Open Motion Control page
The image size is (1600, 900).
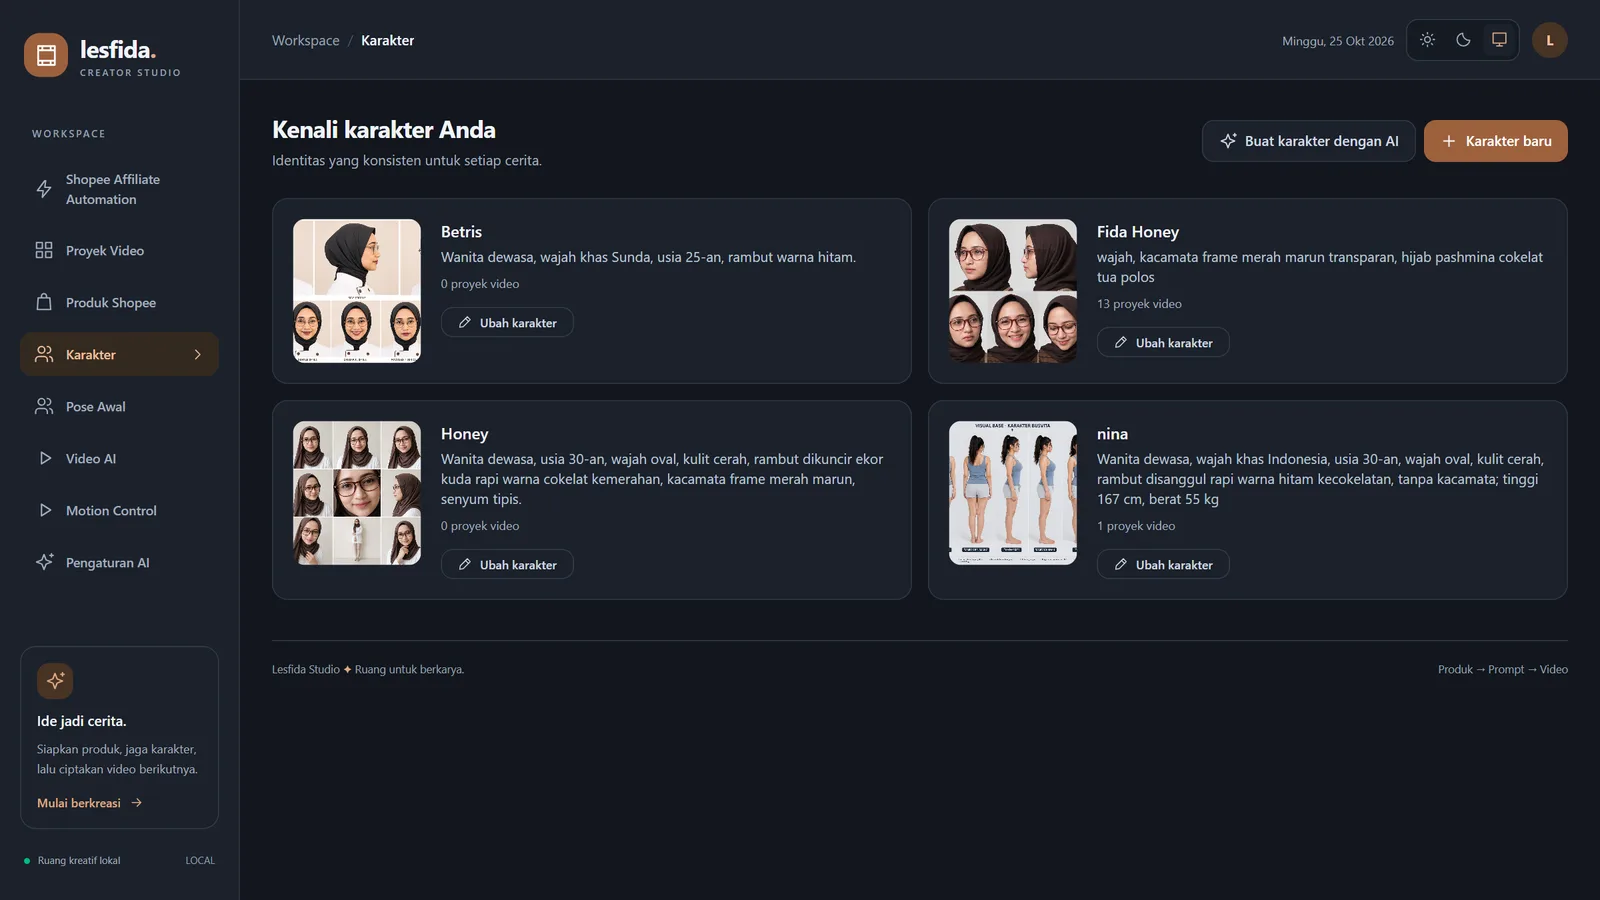click(119, 510)
